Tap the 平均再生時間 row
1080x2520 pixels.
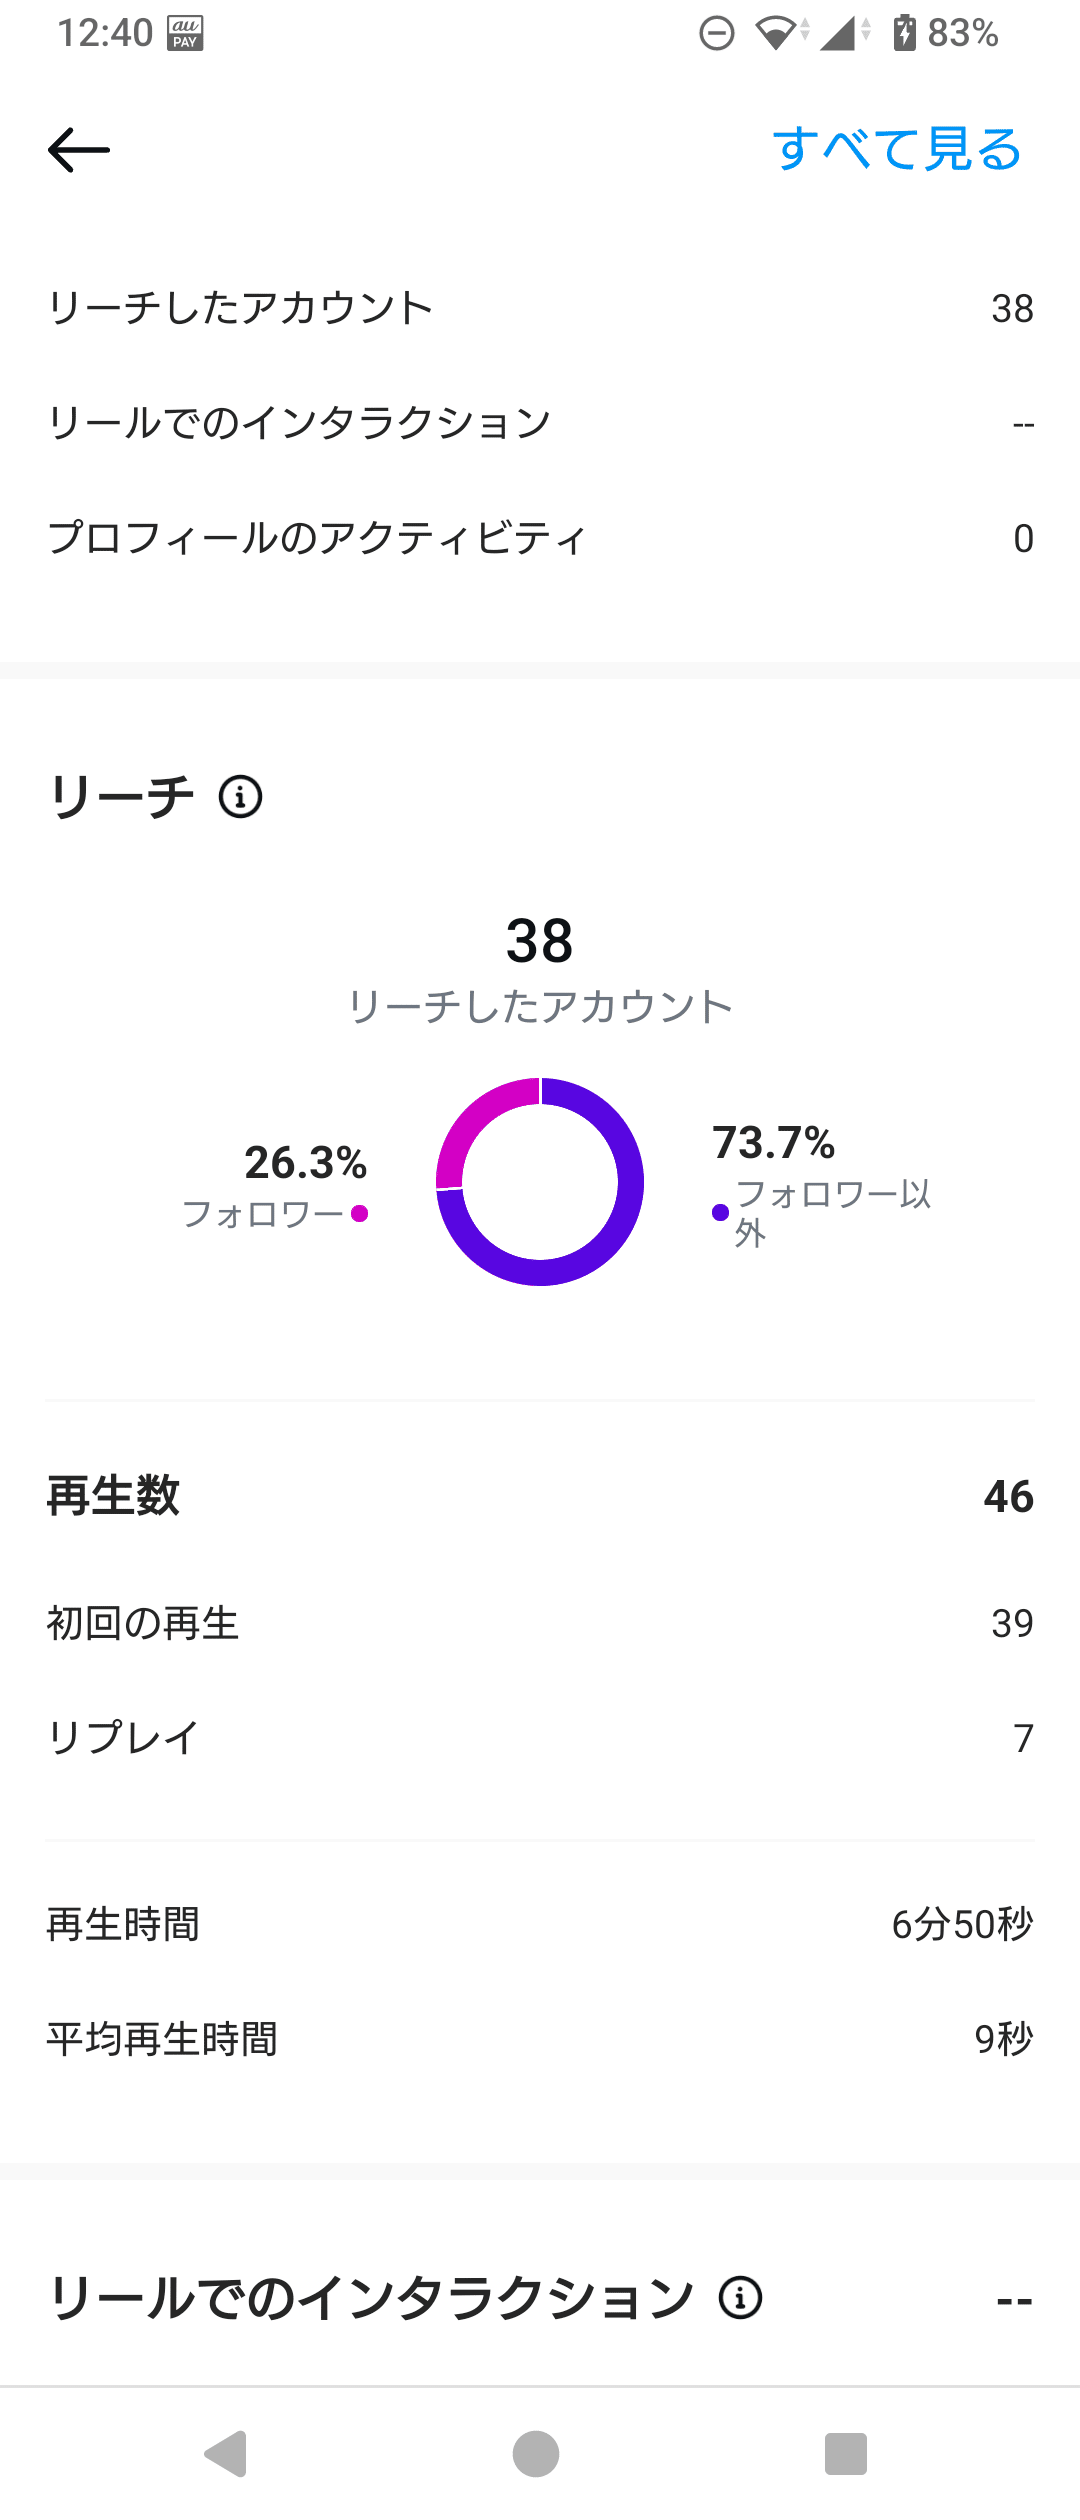540,2039
